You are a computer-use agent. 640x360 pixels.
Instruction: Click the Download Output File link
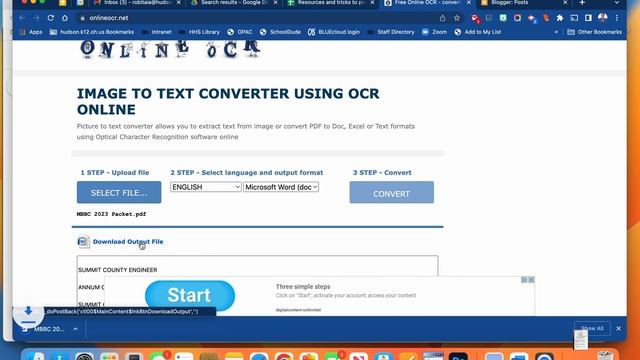pyautogui.click(x=128, y=242)
